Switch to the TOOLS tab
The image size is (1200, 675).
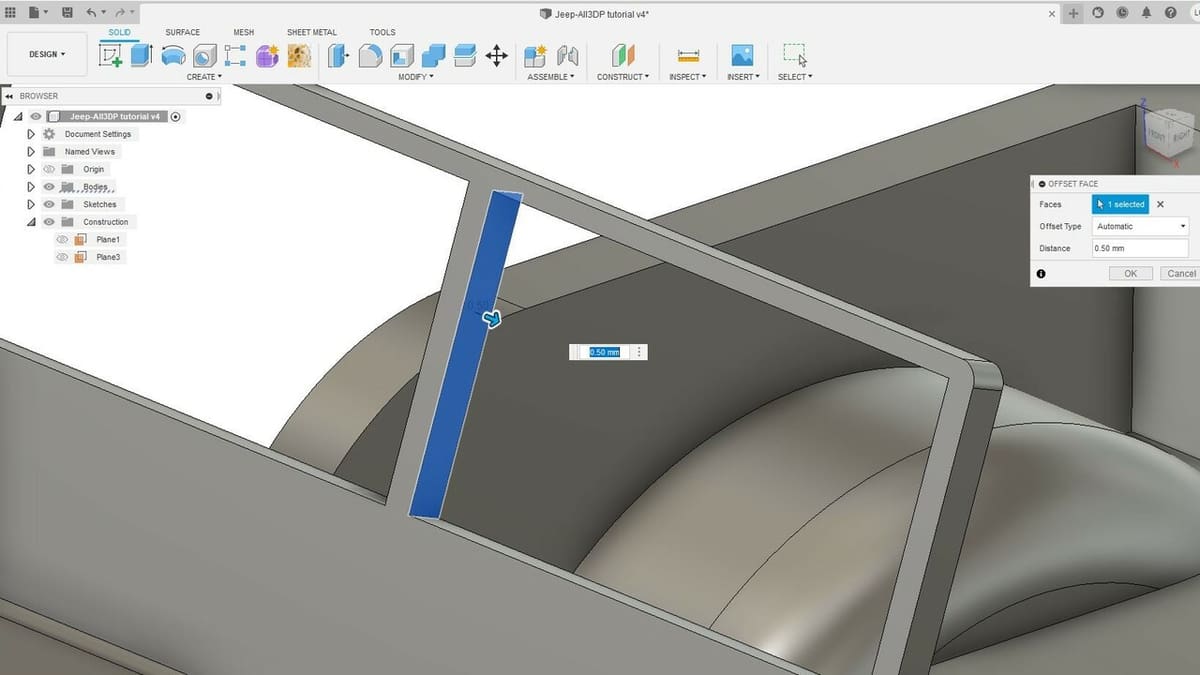point(382,32)
